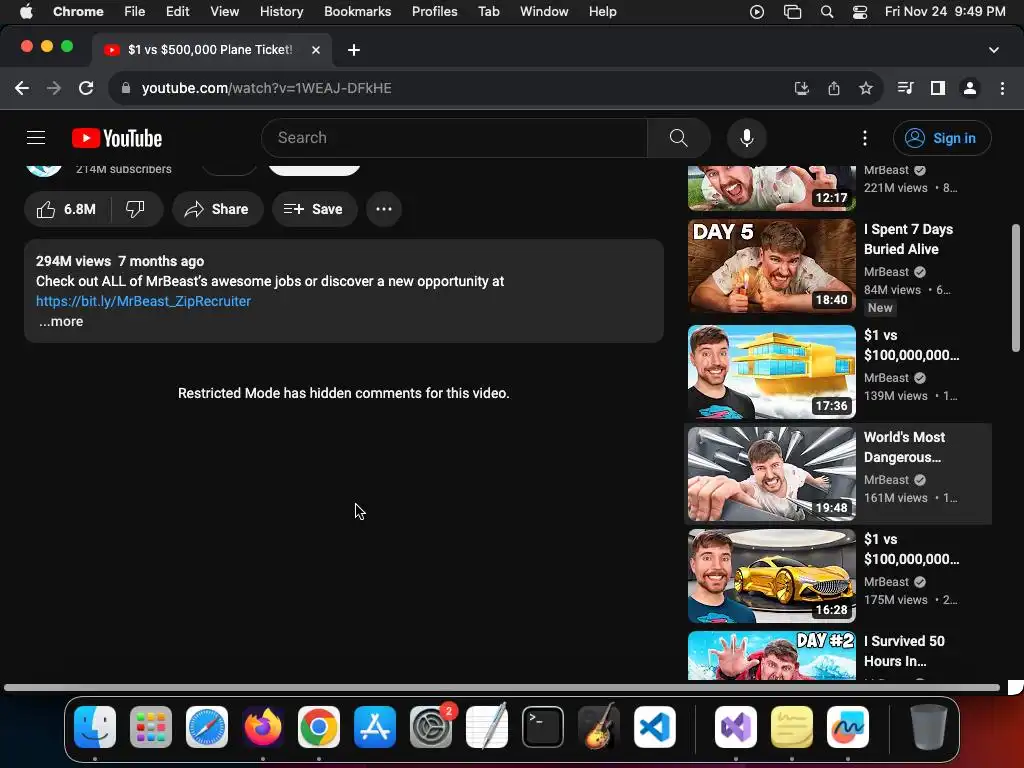Open the Profiles menu
The image size is (1024, 768).
click(x=435, y=12)
